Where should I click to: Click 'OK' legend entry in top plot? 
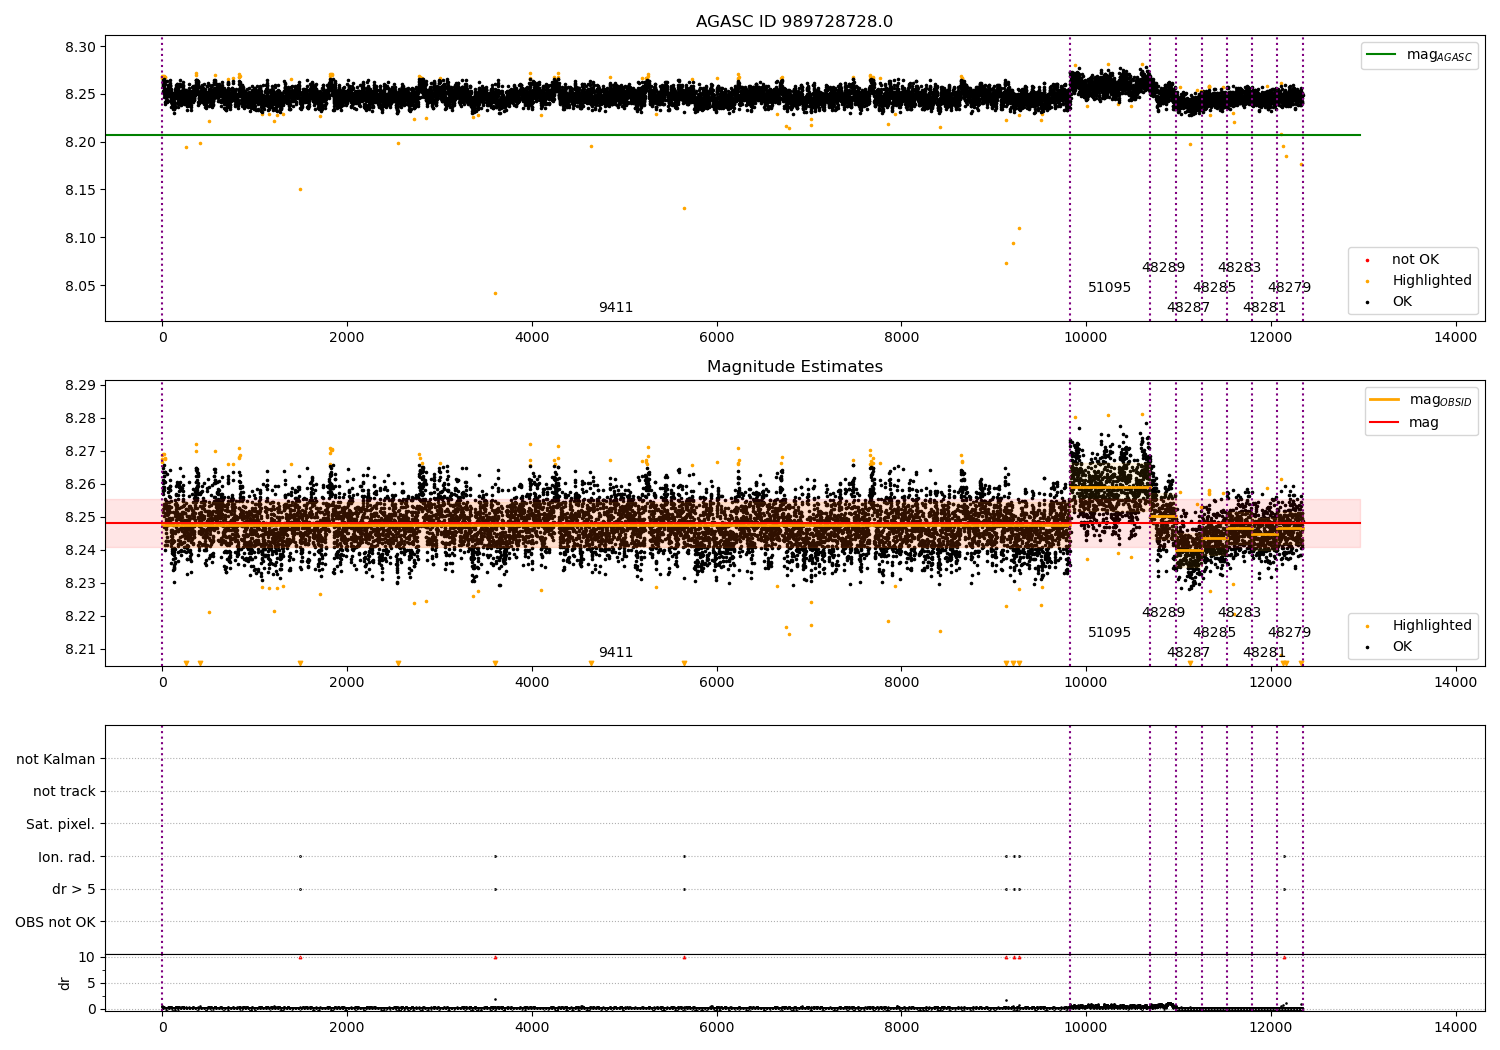click(x=1387, y=302)
